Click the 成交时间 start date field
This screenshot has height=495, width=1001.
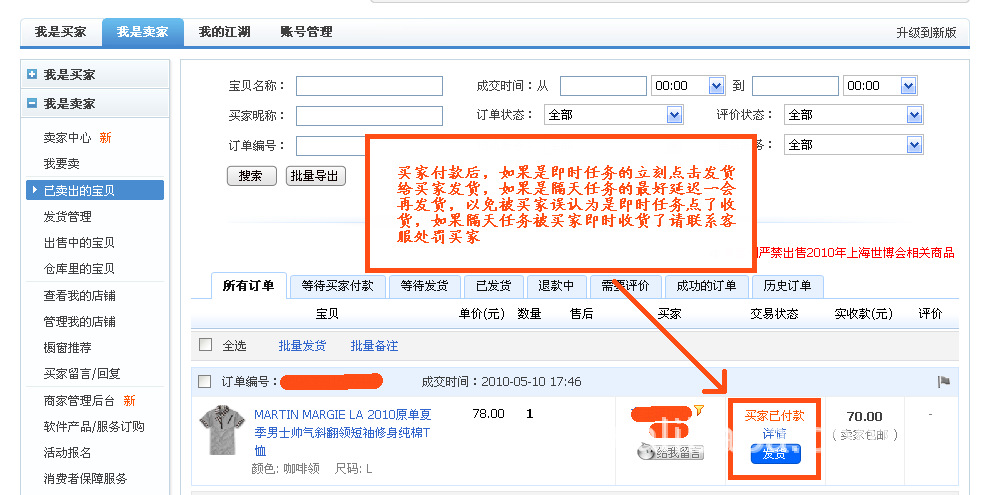coord(603,86)
